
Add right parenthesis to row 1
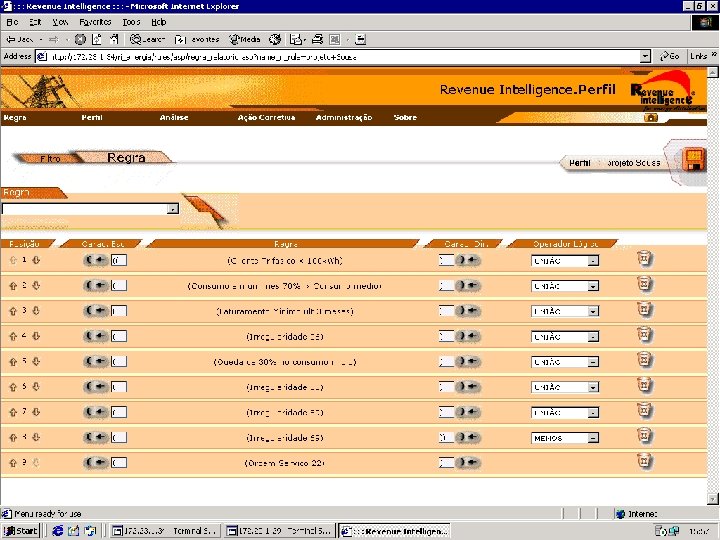click(461, 260)
